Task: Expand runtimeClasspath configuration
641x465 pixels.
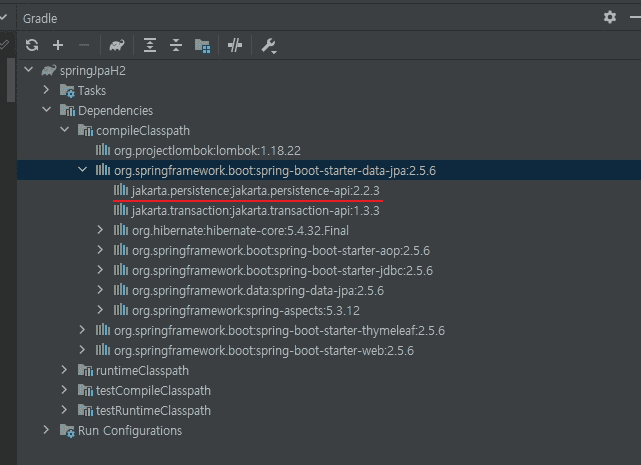Action: 64,370
